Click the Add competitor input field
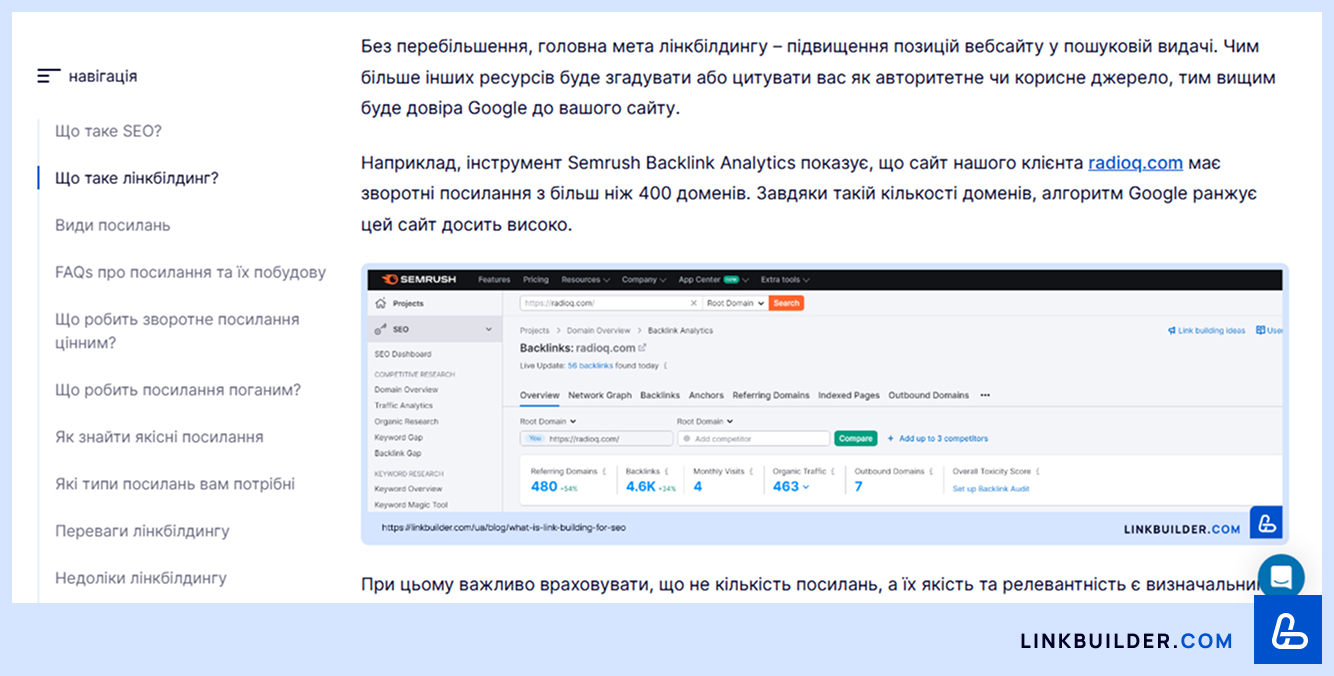Viewport: 1334px width, 676px height. click(x=754, y=438)
